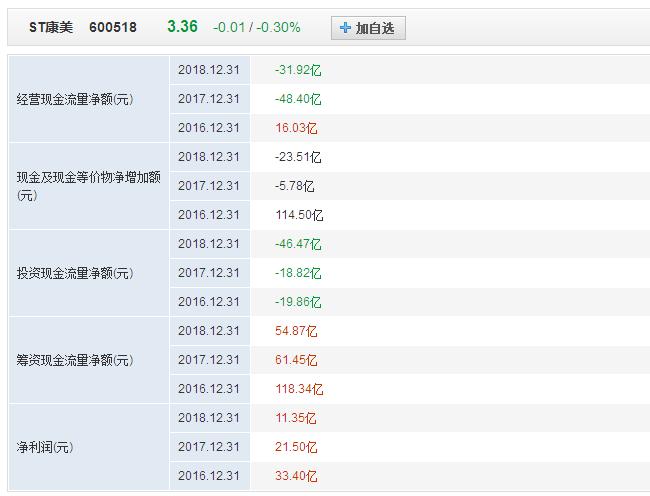Click the blue plus icon in 加自选
This screenshot has width=650, height=496.
tap(345, 28)
